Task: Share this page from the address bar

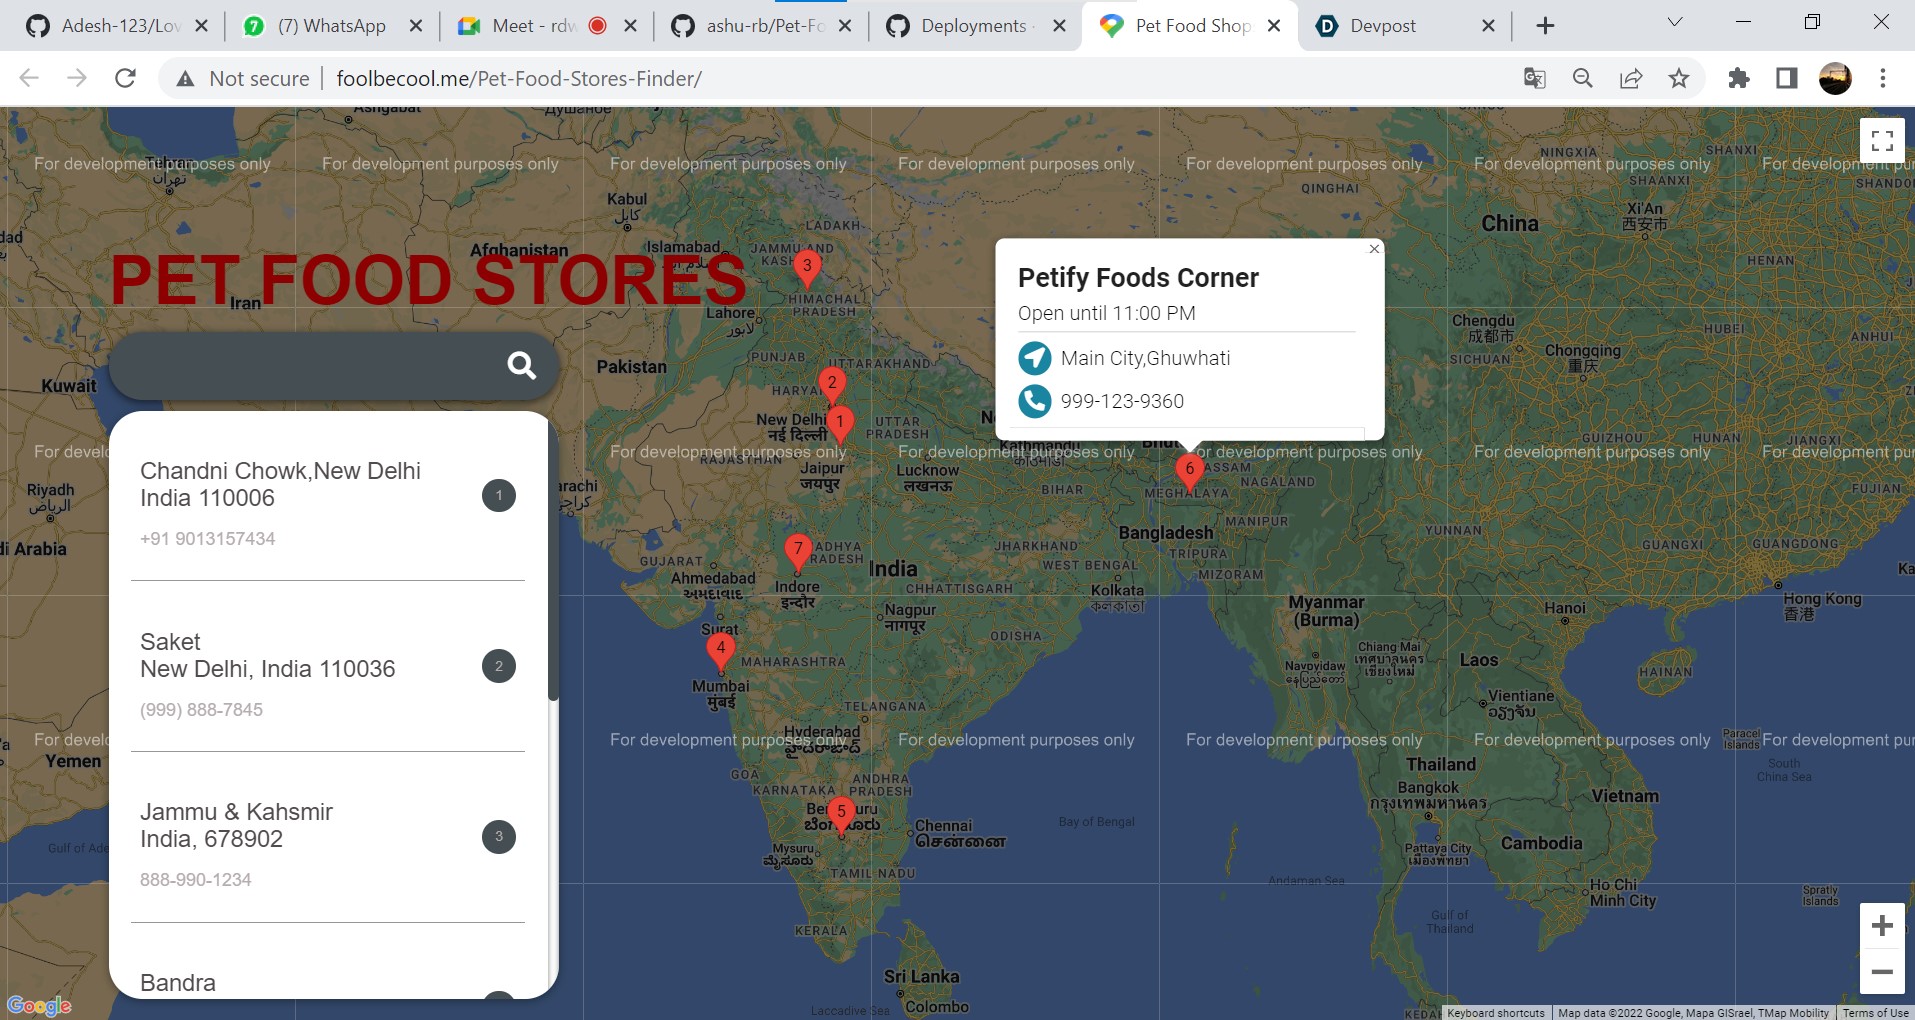Action: [x=1631, y=78]
